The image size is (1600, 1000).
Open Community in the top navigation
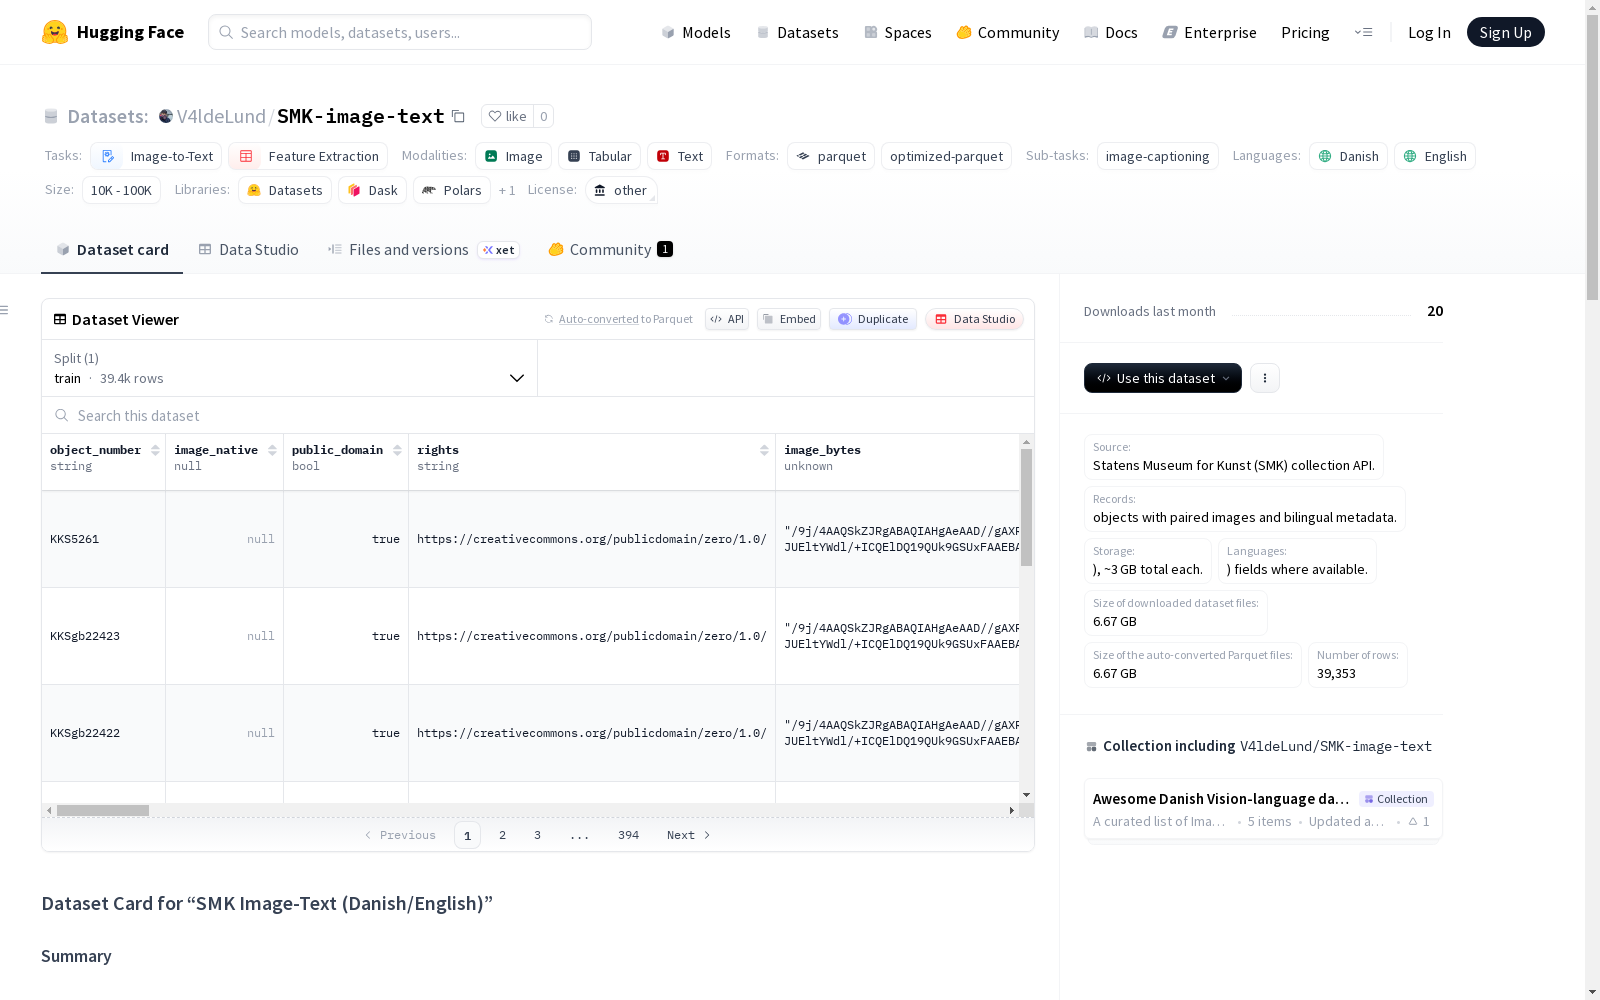coord(1008,32)
